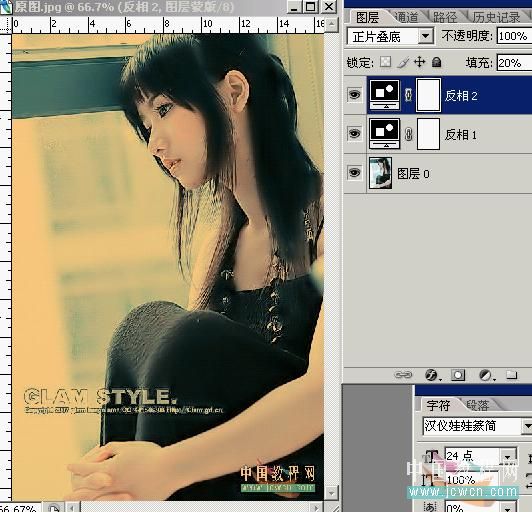Edit the 填充 fill value field
The height and width of the screenshot is (512, 532).
tap(514, 63)
